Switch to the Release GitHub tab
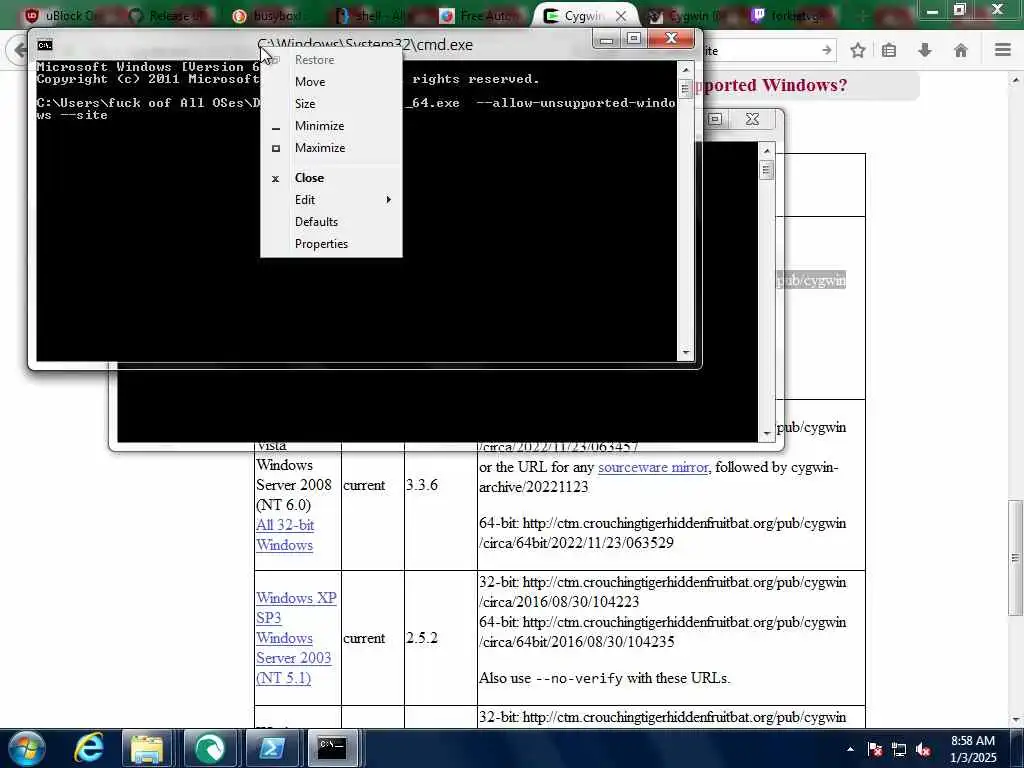Image resolution: width=1024 pixels, height=768 pixels. click(x=167, y=16)
